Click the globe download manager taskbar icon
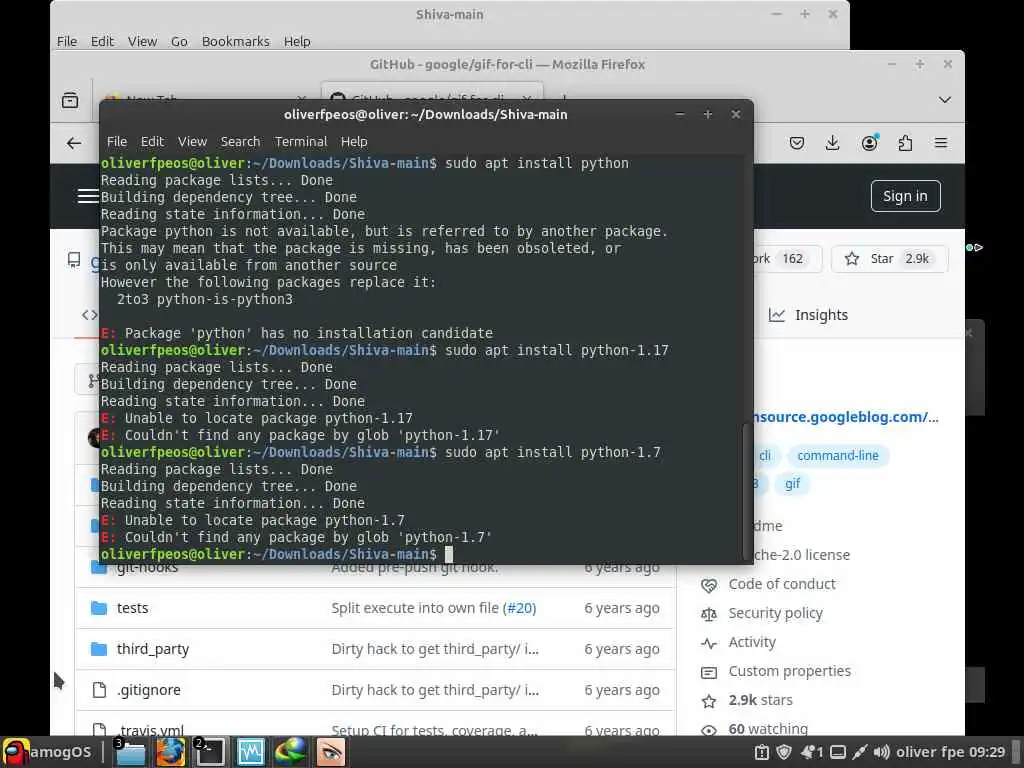This screenshot has height=768, width=1024. tap(291, 752)
